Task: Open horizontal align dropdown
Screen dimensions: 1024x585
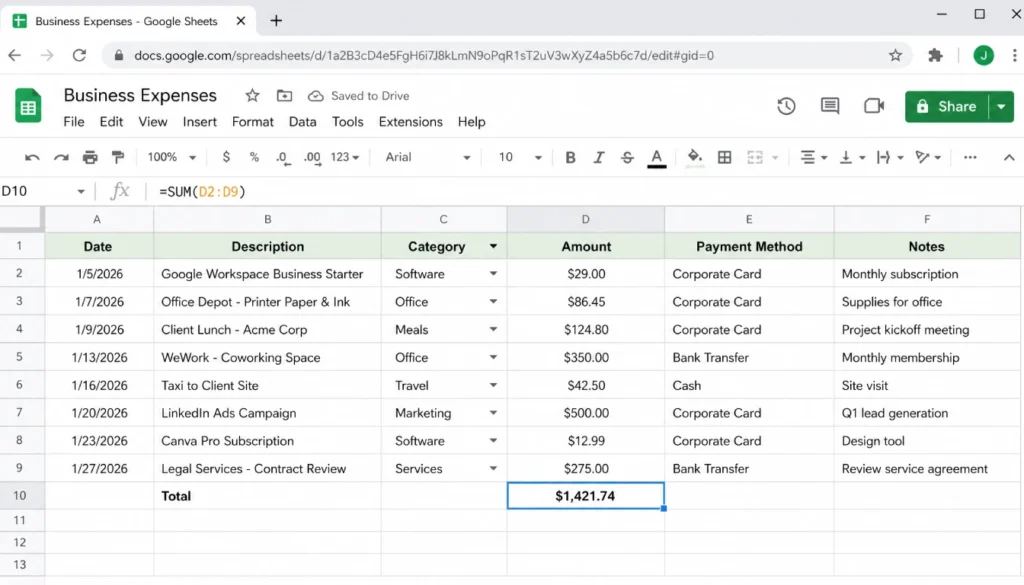Action: (814, 157)
